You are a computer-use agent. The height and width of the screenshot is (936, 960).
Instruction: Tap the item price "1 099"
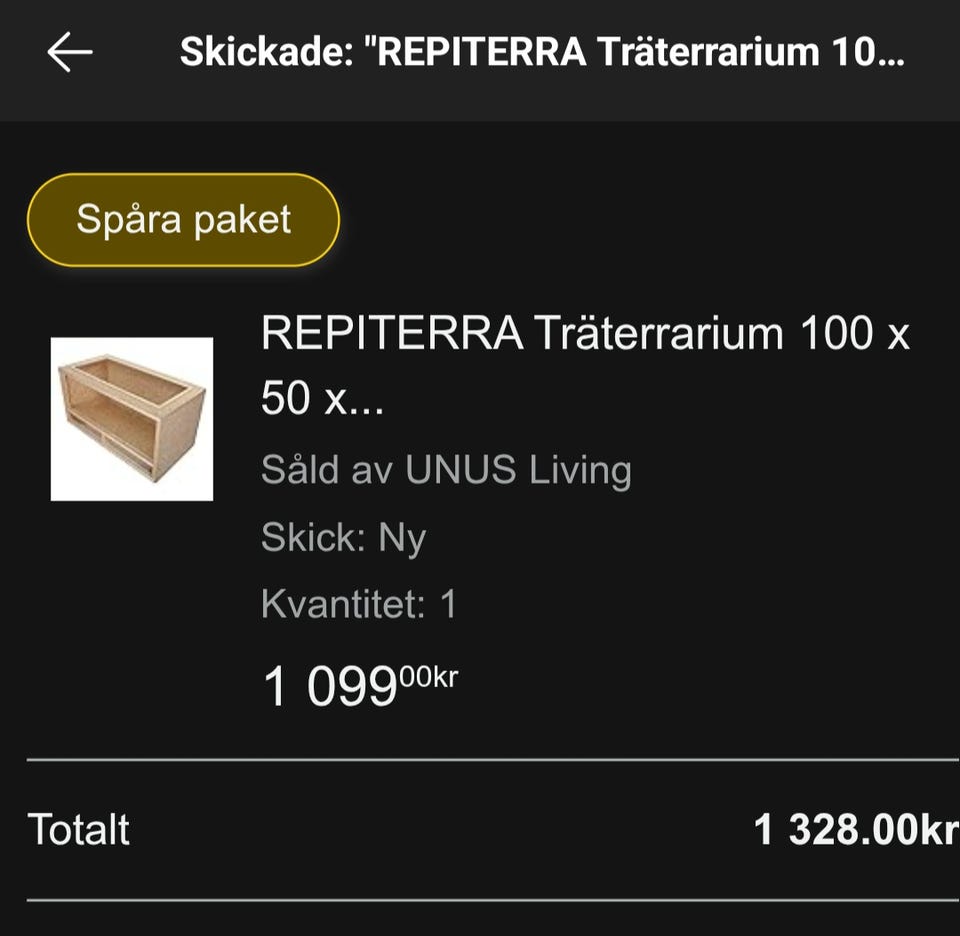coord(330,688)
